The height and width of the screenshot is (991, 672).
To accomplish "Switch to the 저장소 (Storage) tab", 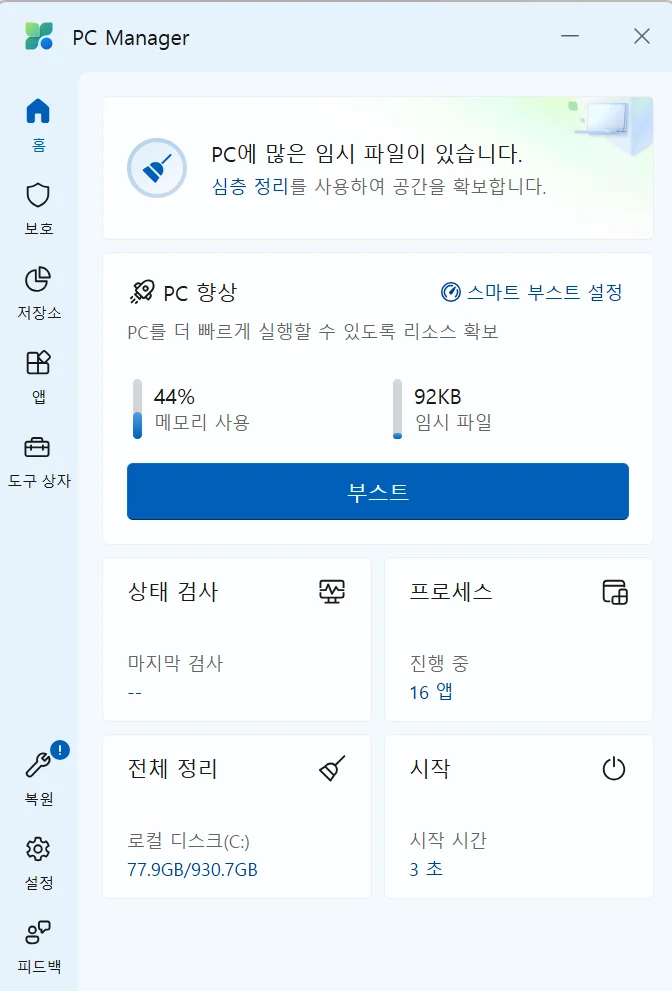I will (x=38, y=280).
